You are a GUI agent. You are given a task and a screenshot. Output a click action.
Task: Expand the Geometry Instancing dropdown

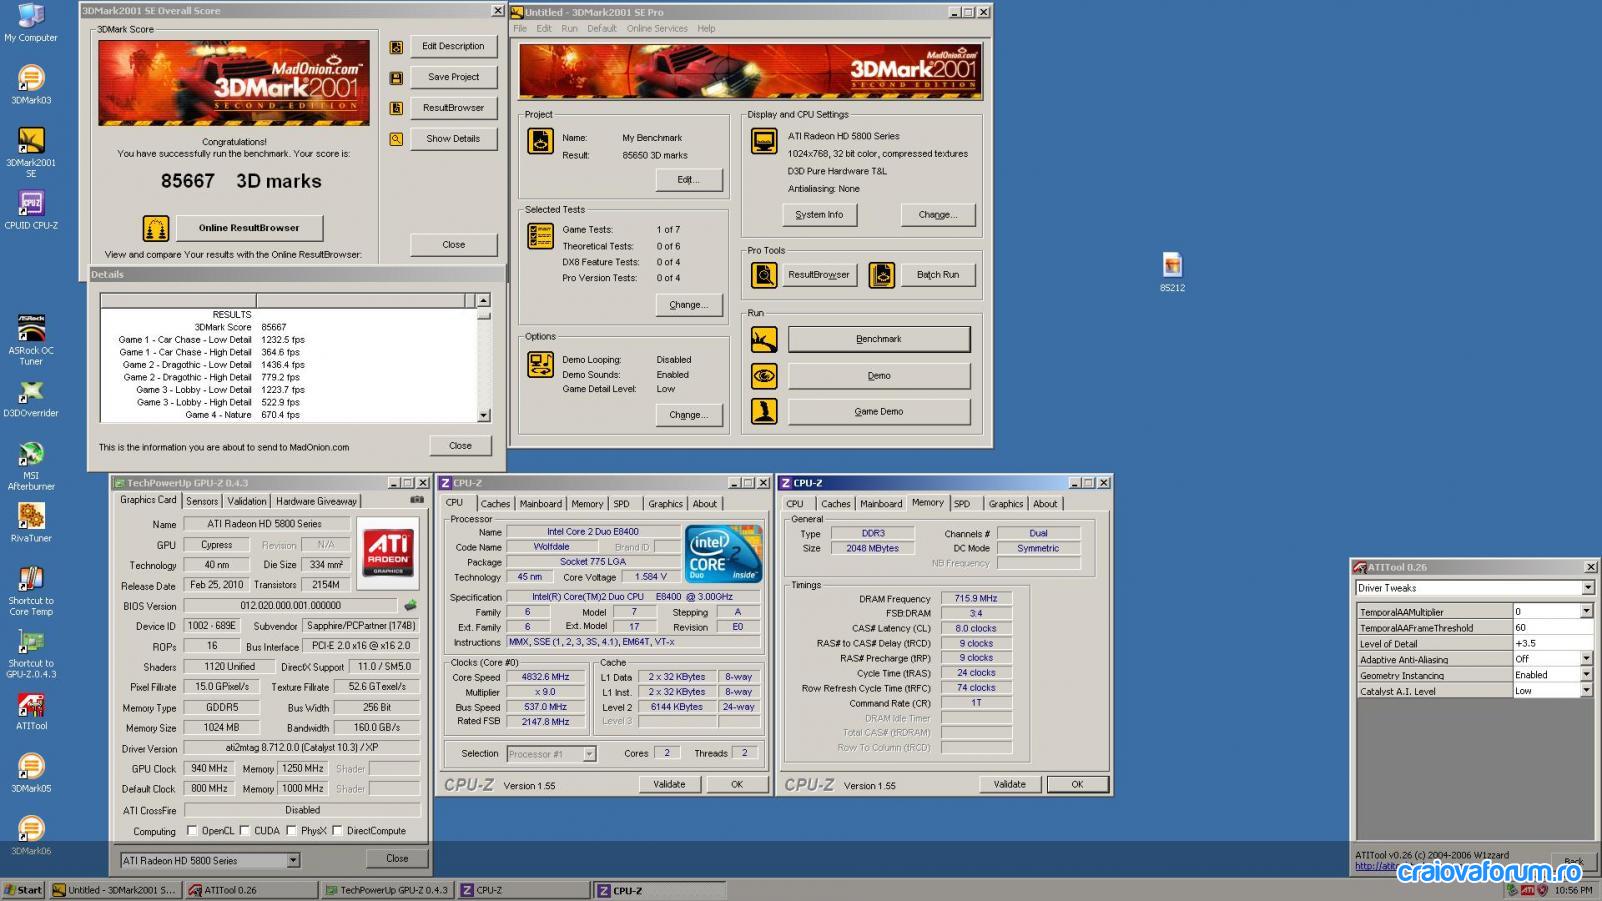point(1586,675)
